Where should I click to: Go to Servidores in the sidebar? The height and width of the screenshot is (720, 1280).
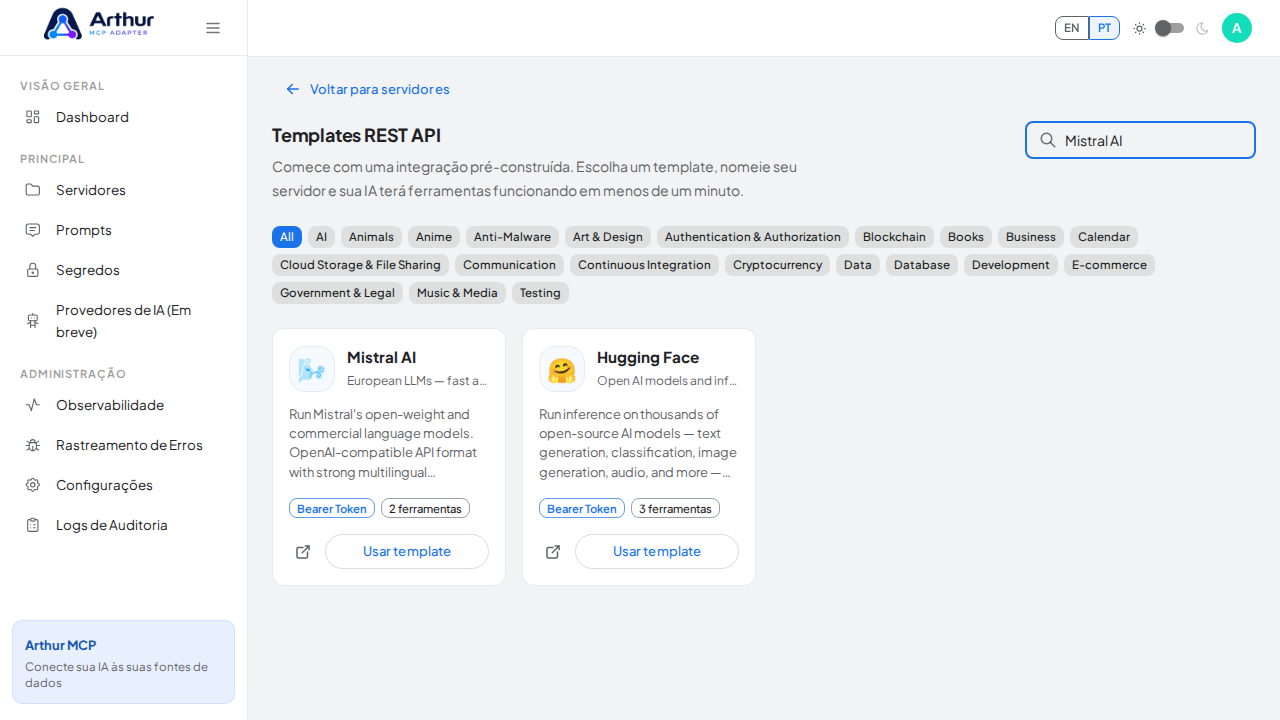[123, 190]
